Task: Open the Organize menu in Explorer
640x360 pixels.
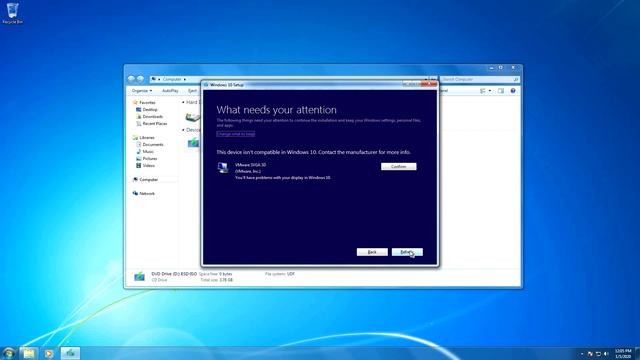Action: (x=142, y=91)
